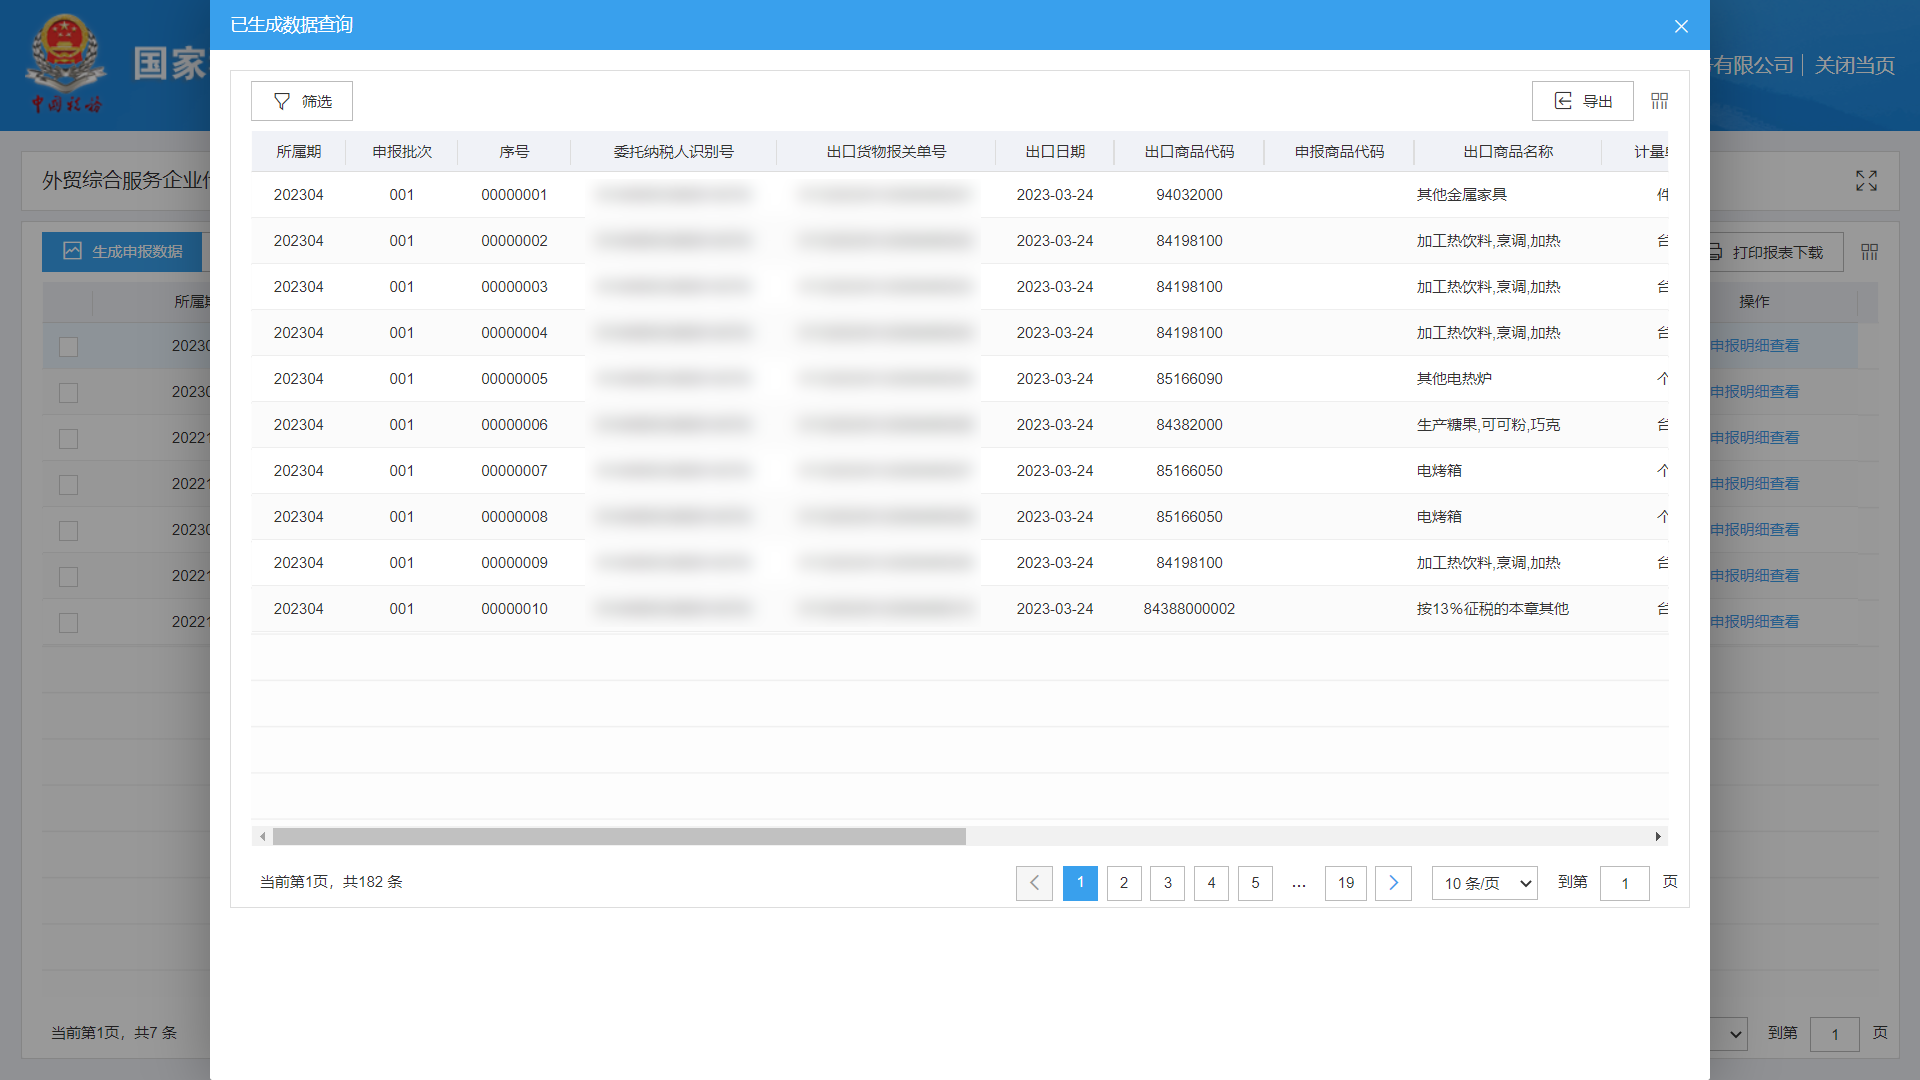Click the filter funnel icon
Viewport: 1920px width, 1080px height.
[282, 101]
